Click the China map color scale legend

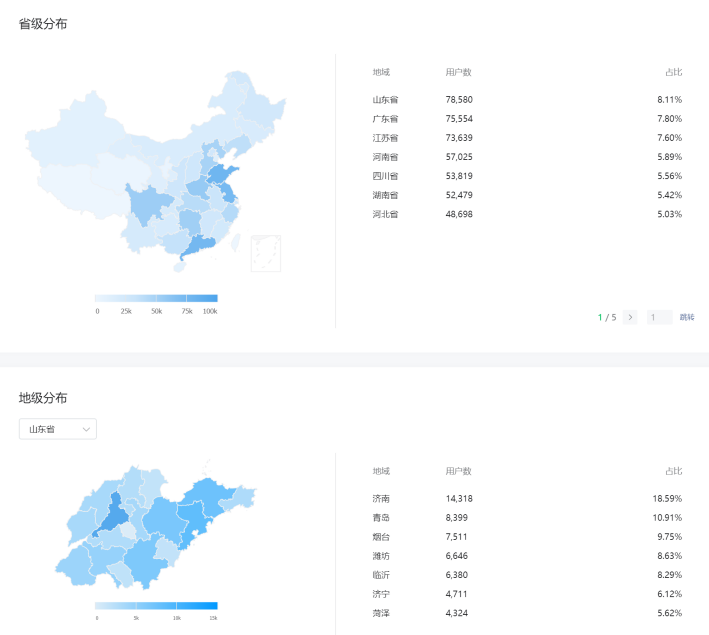156,298
